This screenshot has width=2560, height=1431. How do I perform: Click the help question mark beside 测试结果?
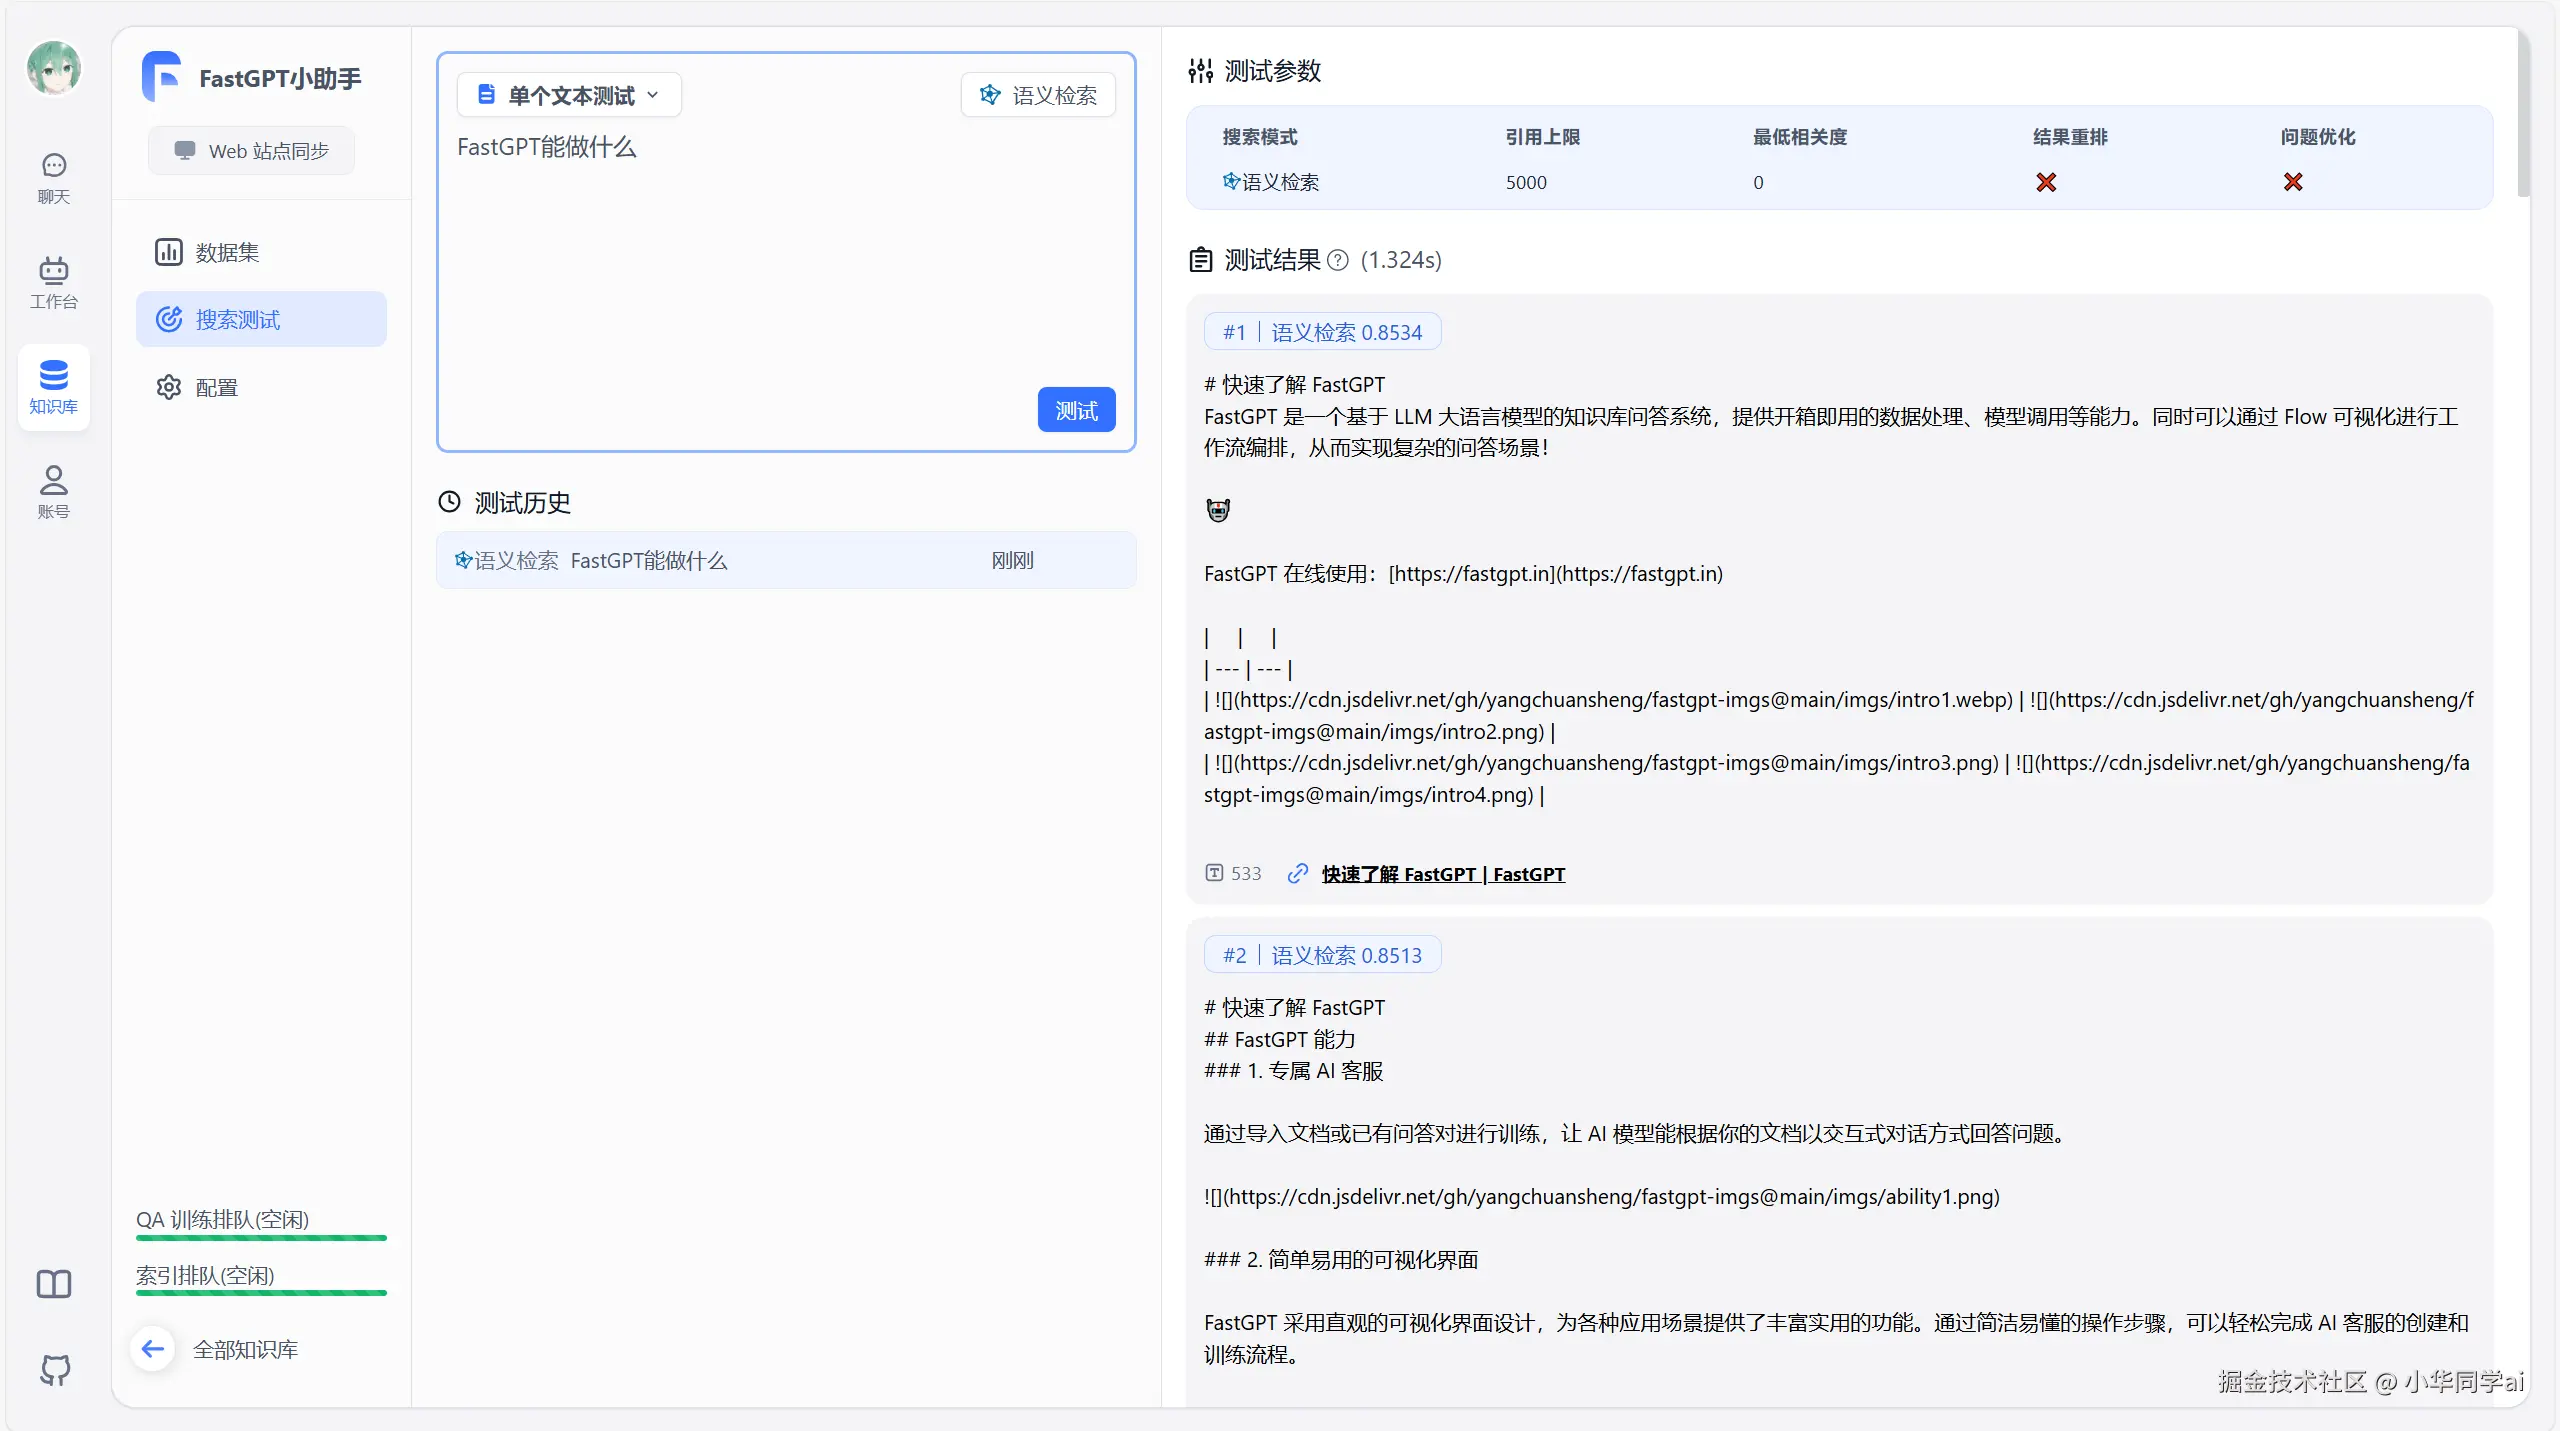1338,261
